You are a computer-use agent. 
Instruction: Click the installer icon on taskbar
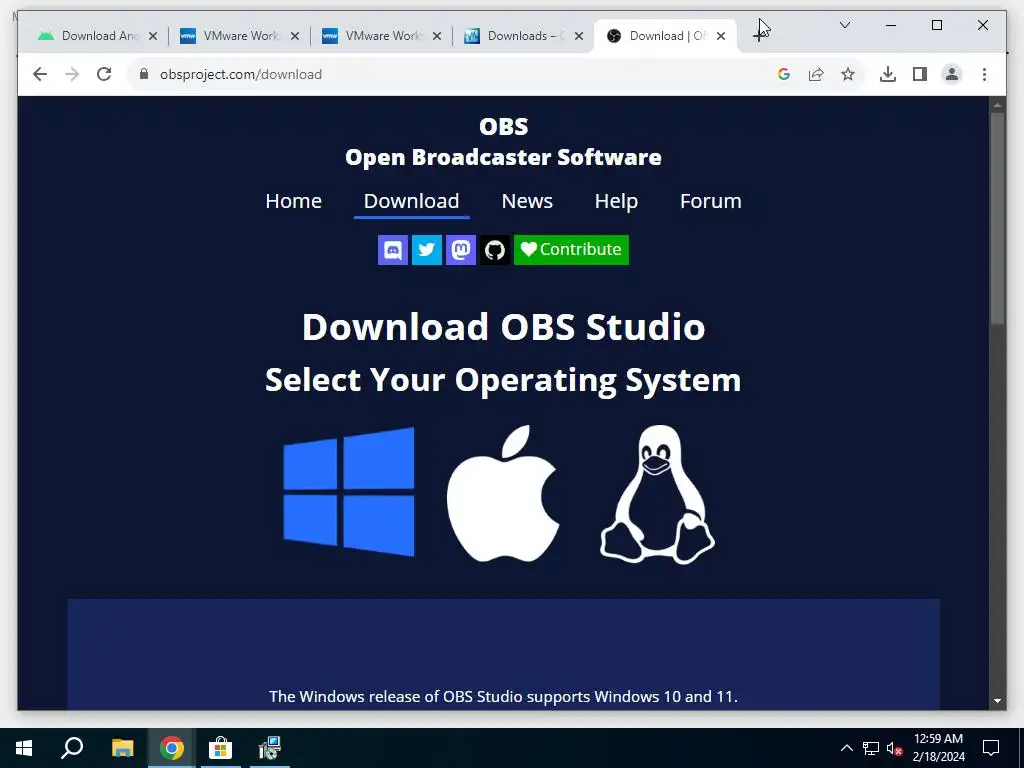click(270, 748)
